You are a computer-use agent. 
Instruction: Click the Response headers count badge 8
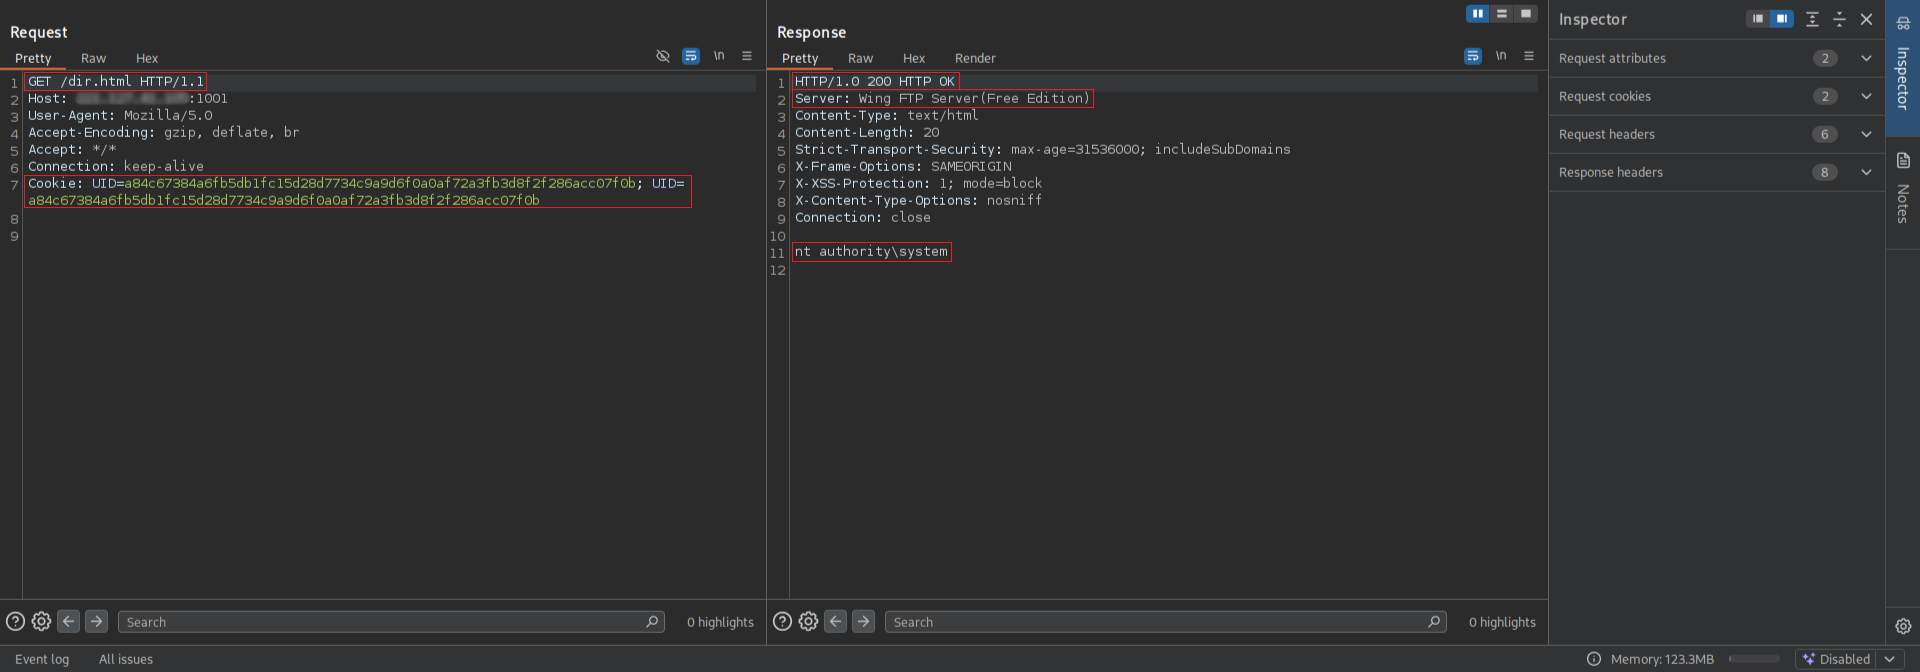pyautogui.click(x=1825, y=172)
